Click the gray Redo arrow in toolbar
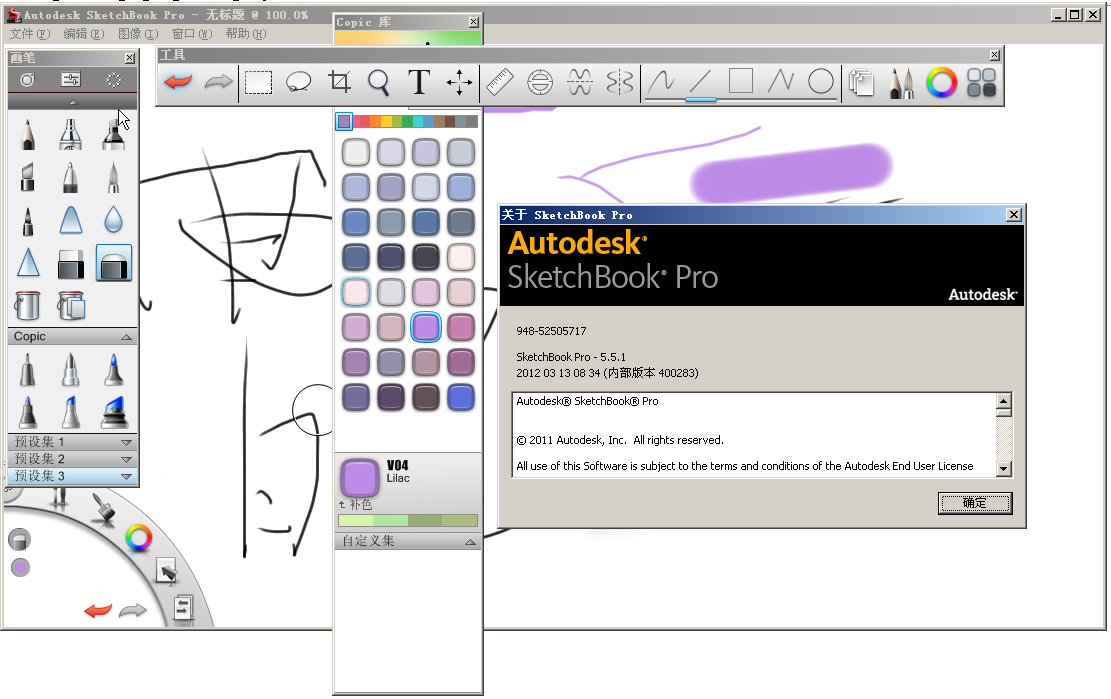1111x699 pixels. [218, 82]
